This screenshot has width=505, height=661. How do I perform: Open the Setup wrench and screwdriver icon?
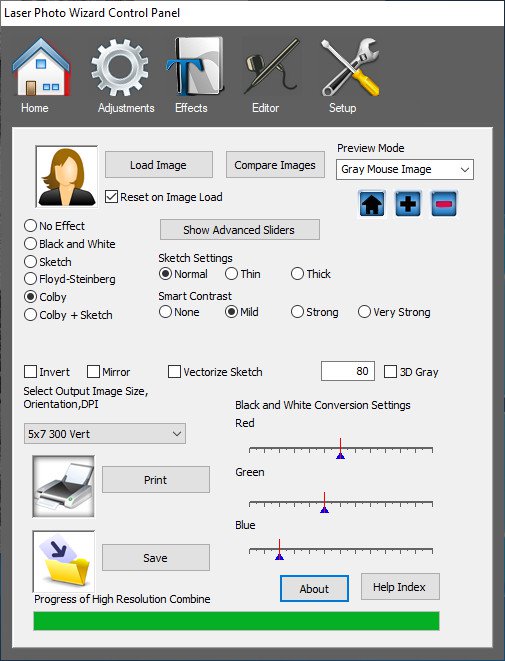tap(349, 67)
